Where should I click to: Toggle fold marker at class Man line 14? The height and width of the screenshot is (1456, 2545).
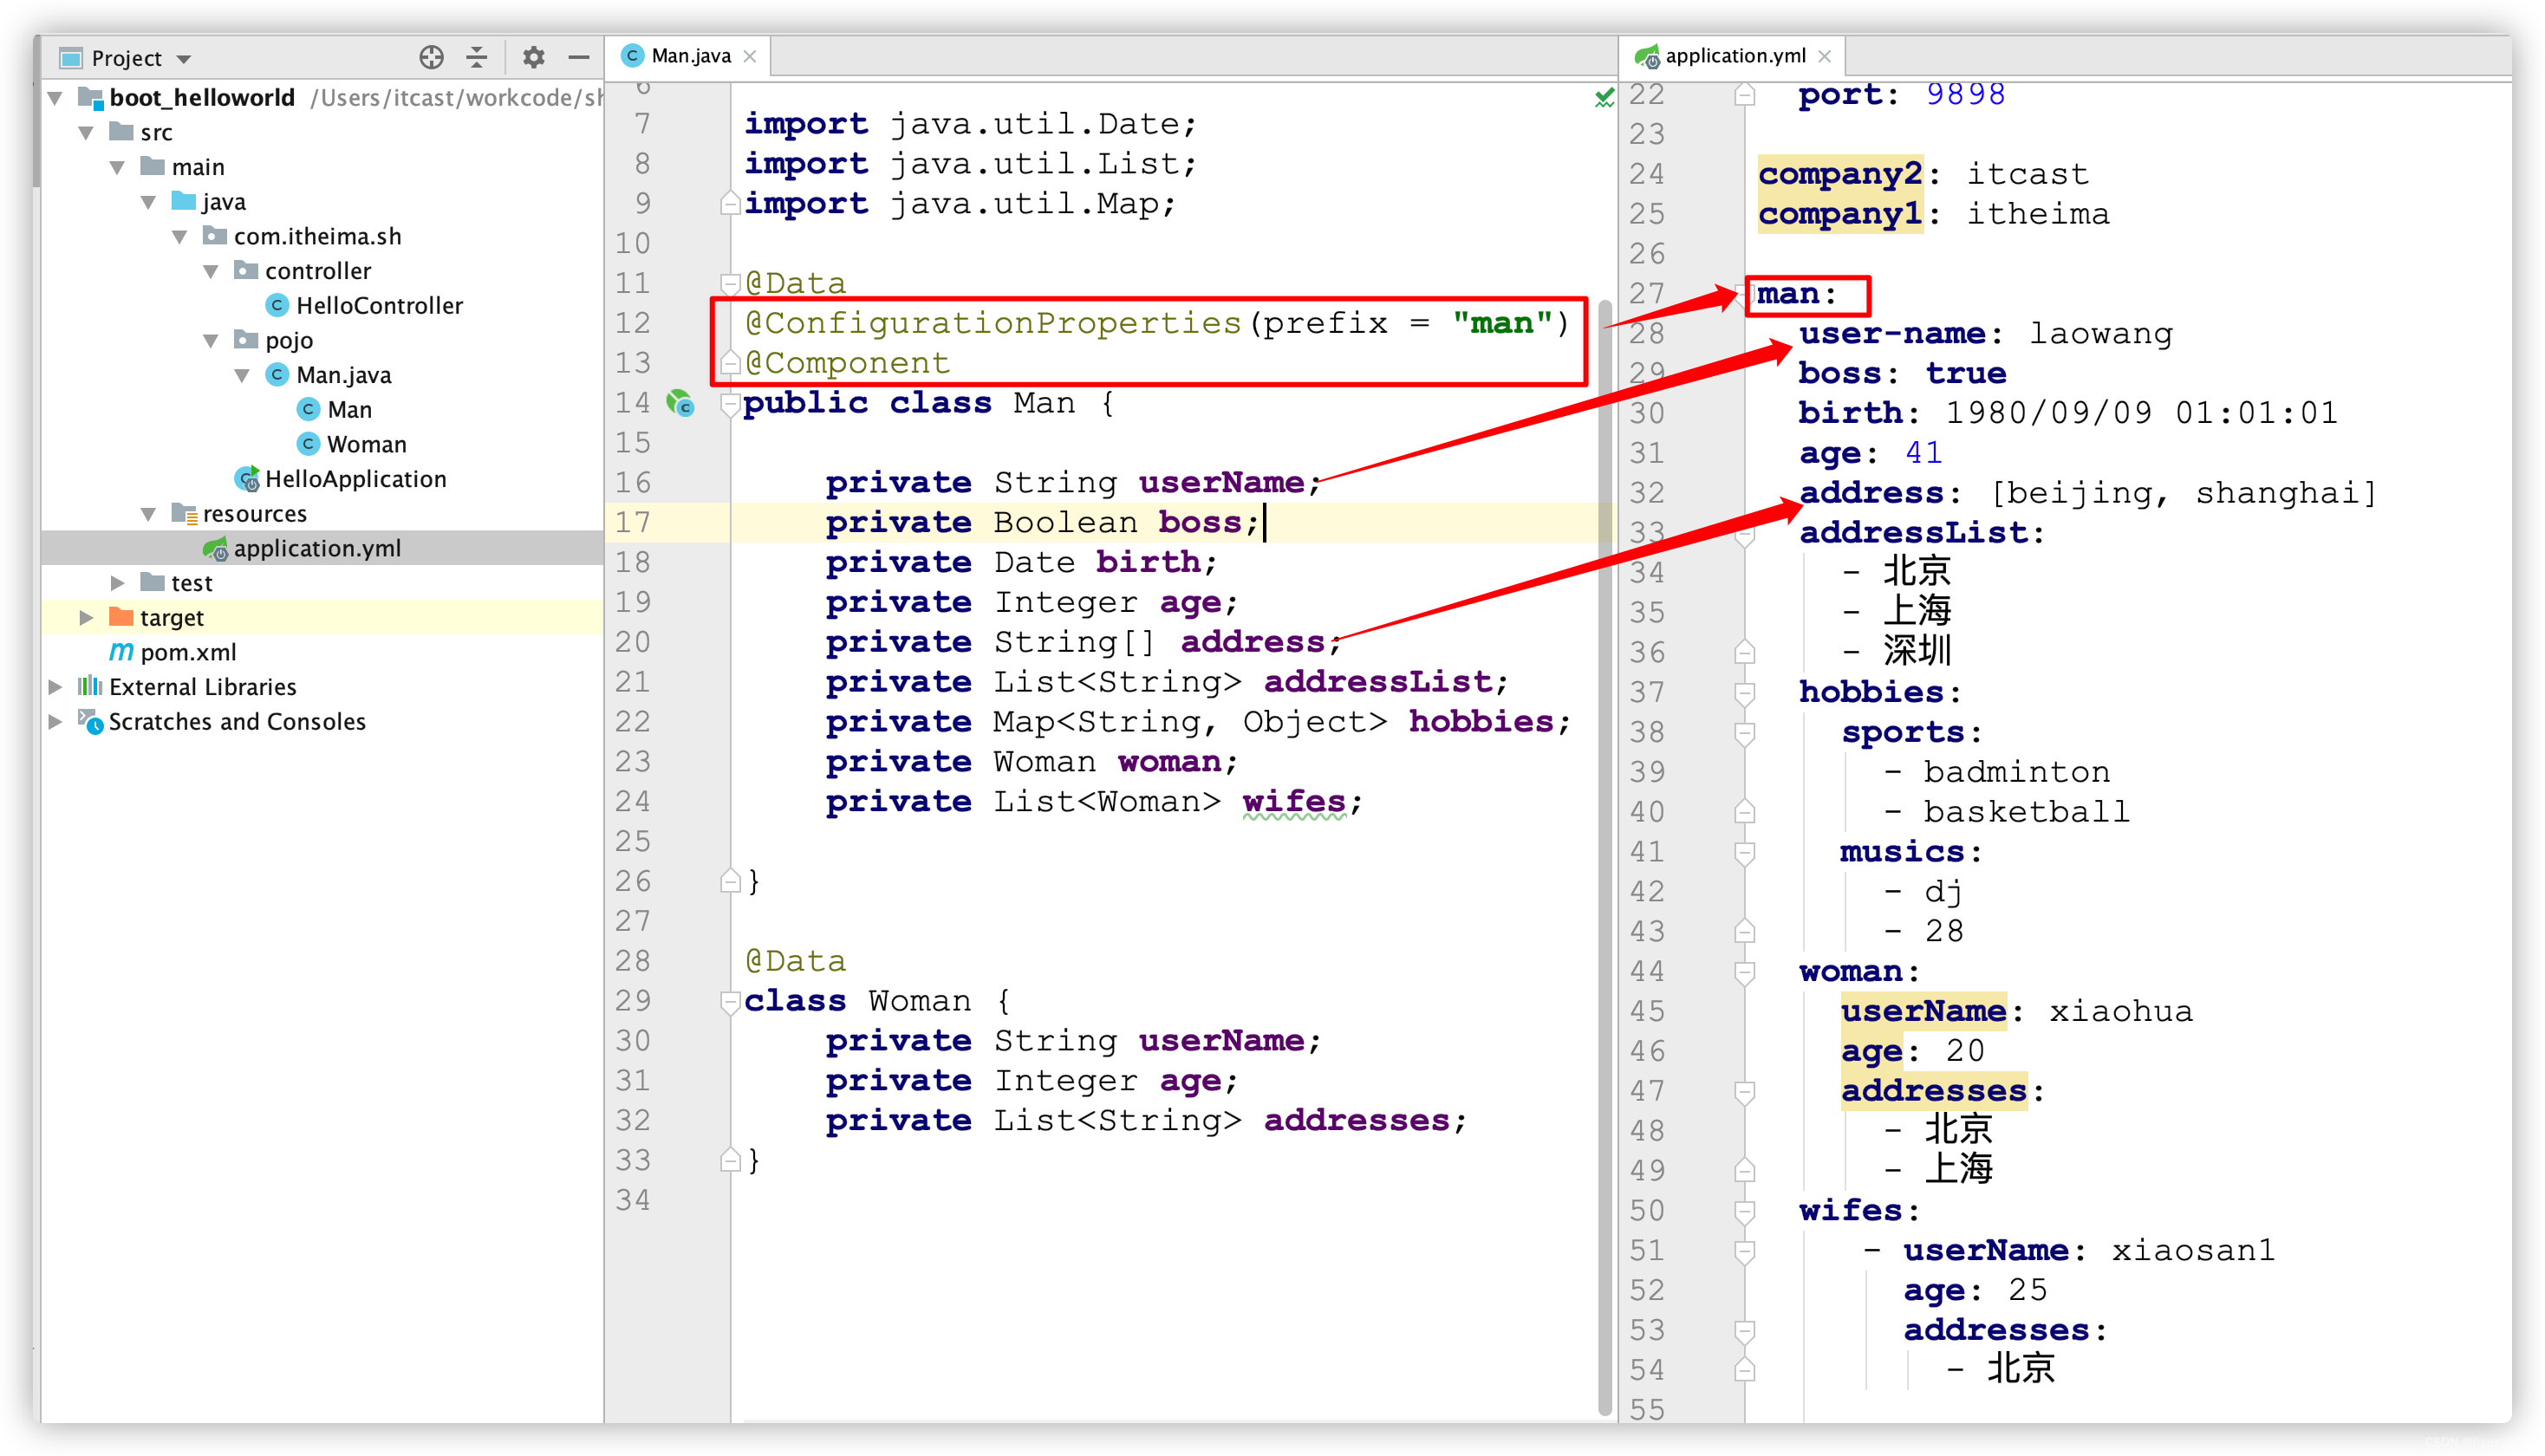pos(730,404)
